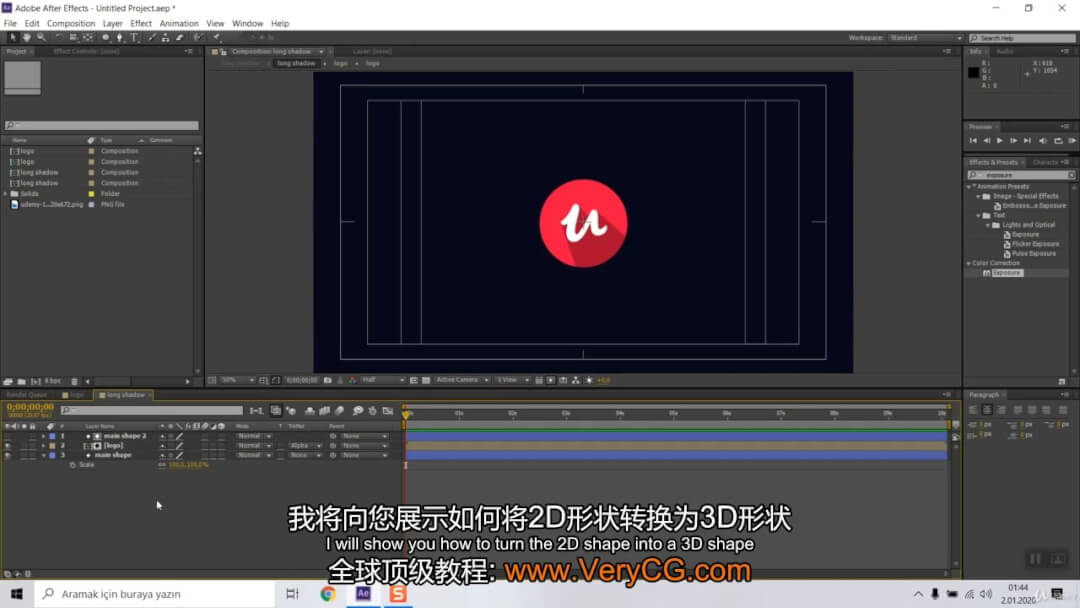Open Active Camera dropdown
This screenshot has width=1080, height=608.
[461, 380]
